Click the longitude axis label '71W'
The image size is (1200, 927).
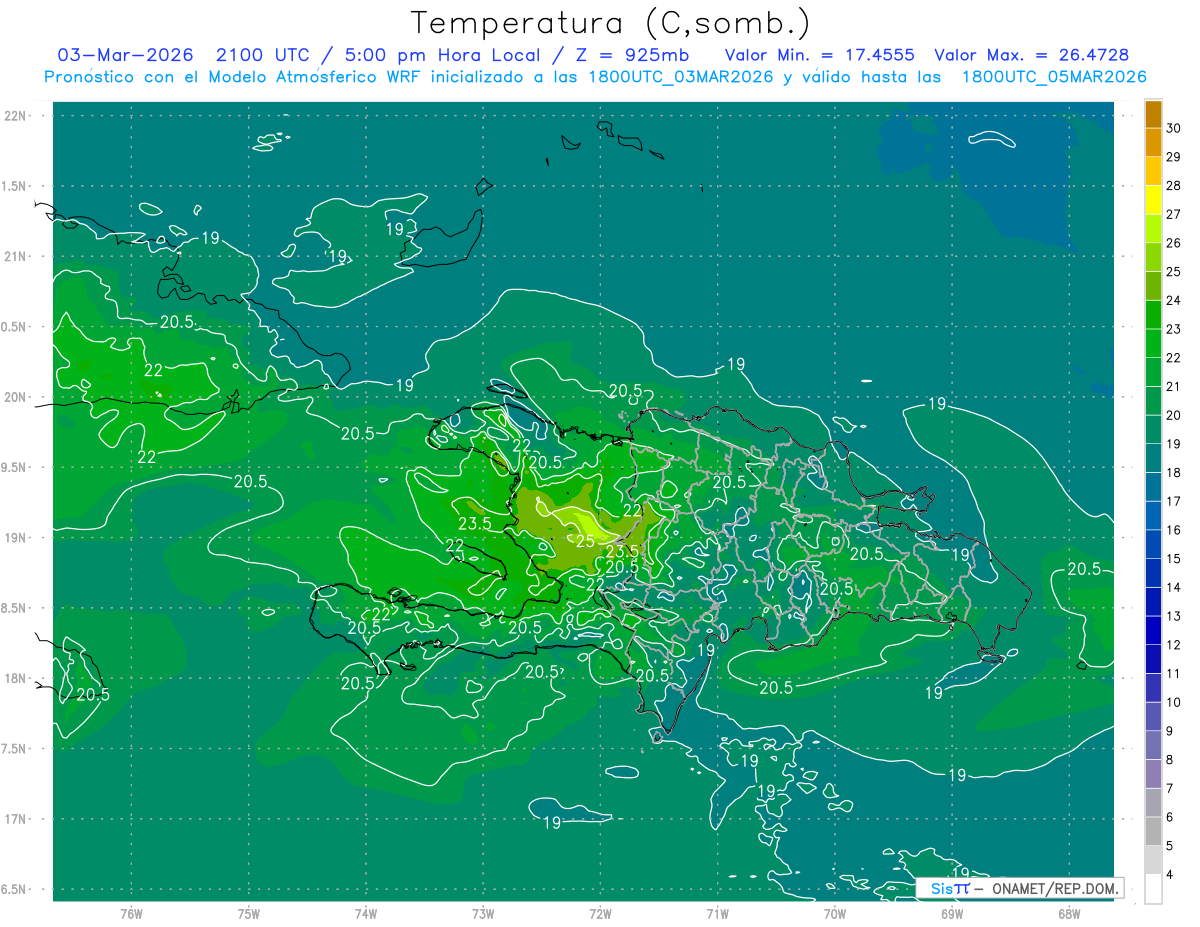click(x=717, y=914)
